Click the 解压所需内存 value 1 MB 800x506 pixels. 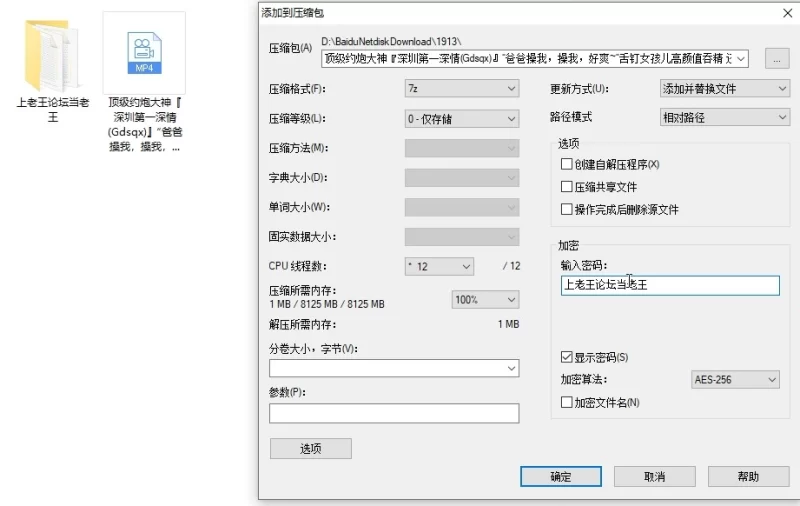(508, 324)
